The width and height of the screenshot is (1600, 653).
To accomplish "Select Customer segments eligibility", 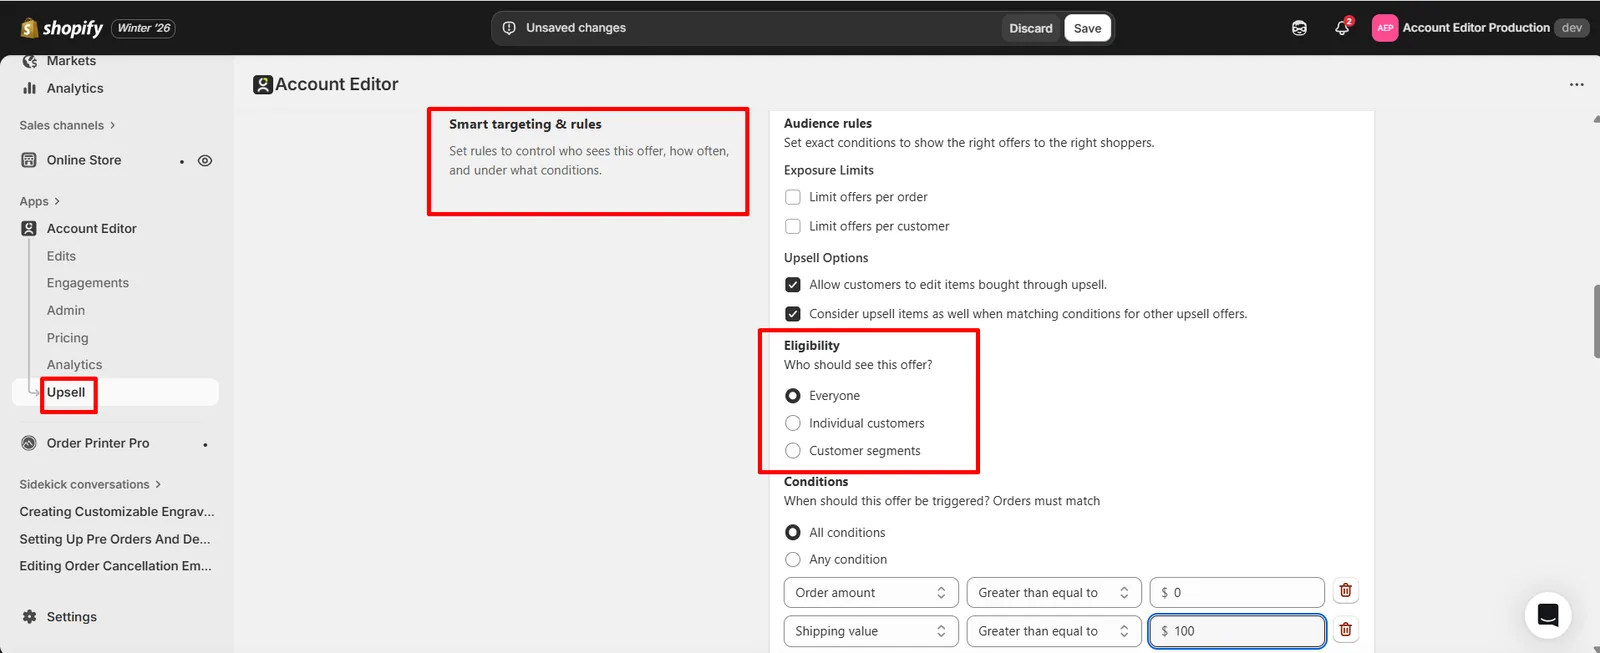I will point(793,451).
